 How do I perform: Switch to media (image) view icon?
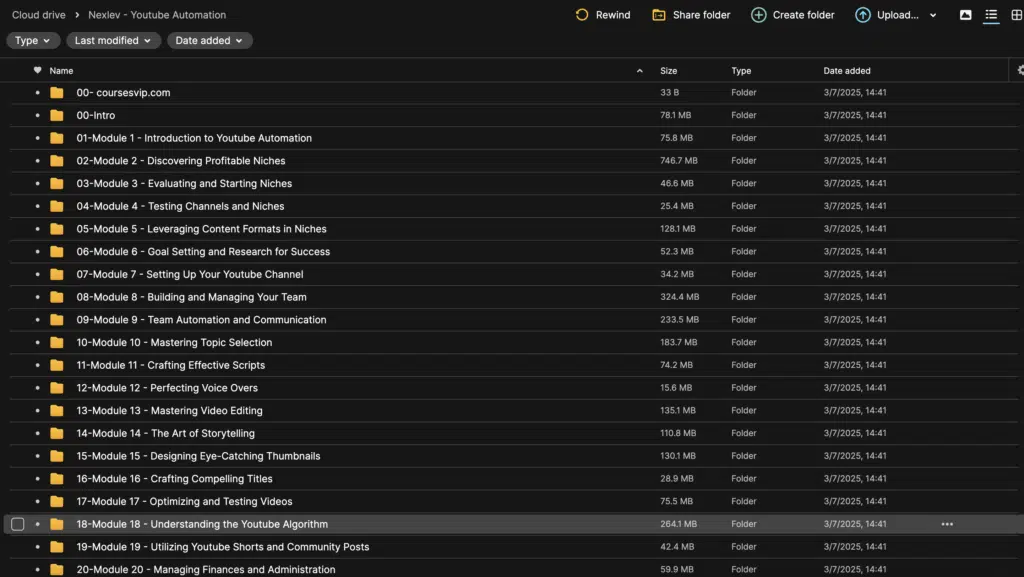(965, 14)
